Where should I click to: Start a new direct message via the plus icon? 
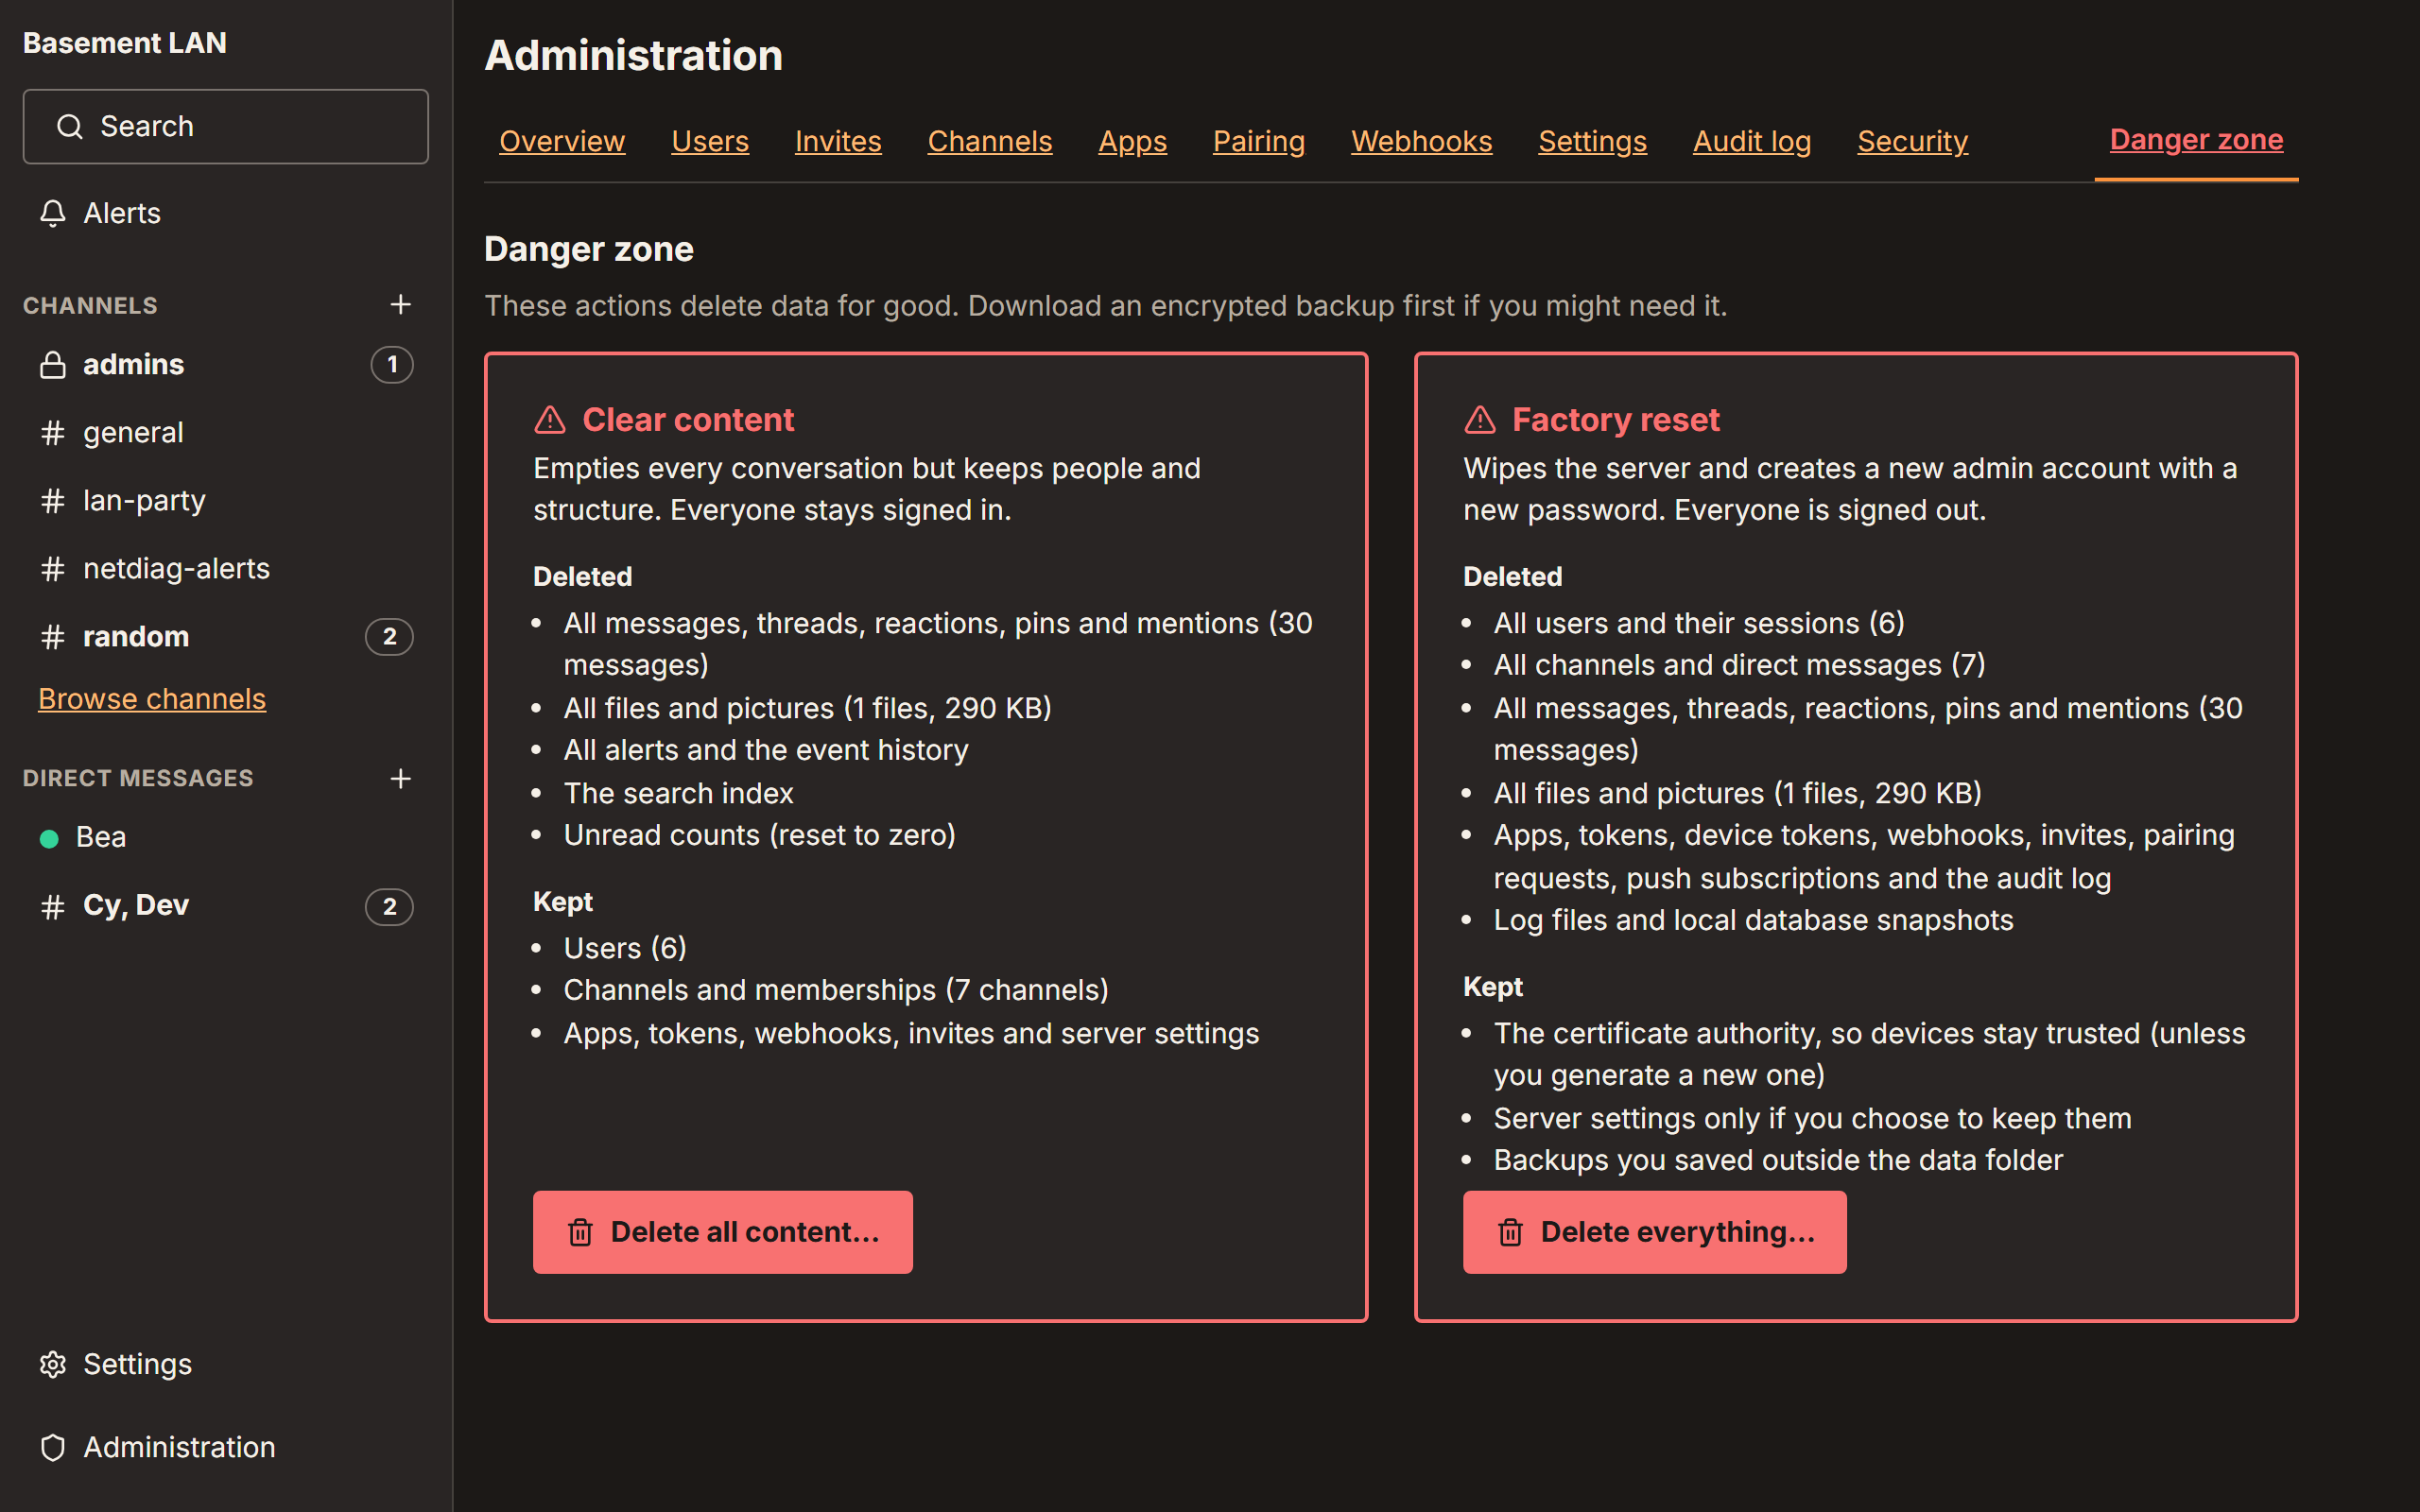coord(400,778)
